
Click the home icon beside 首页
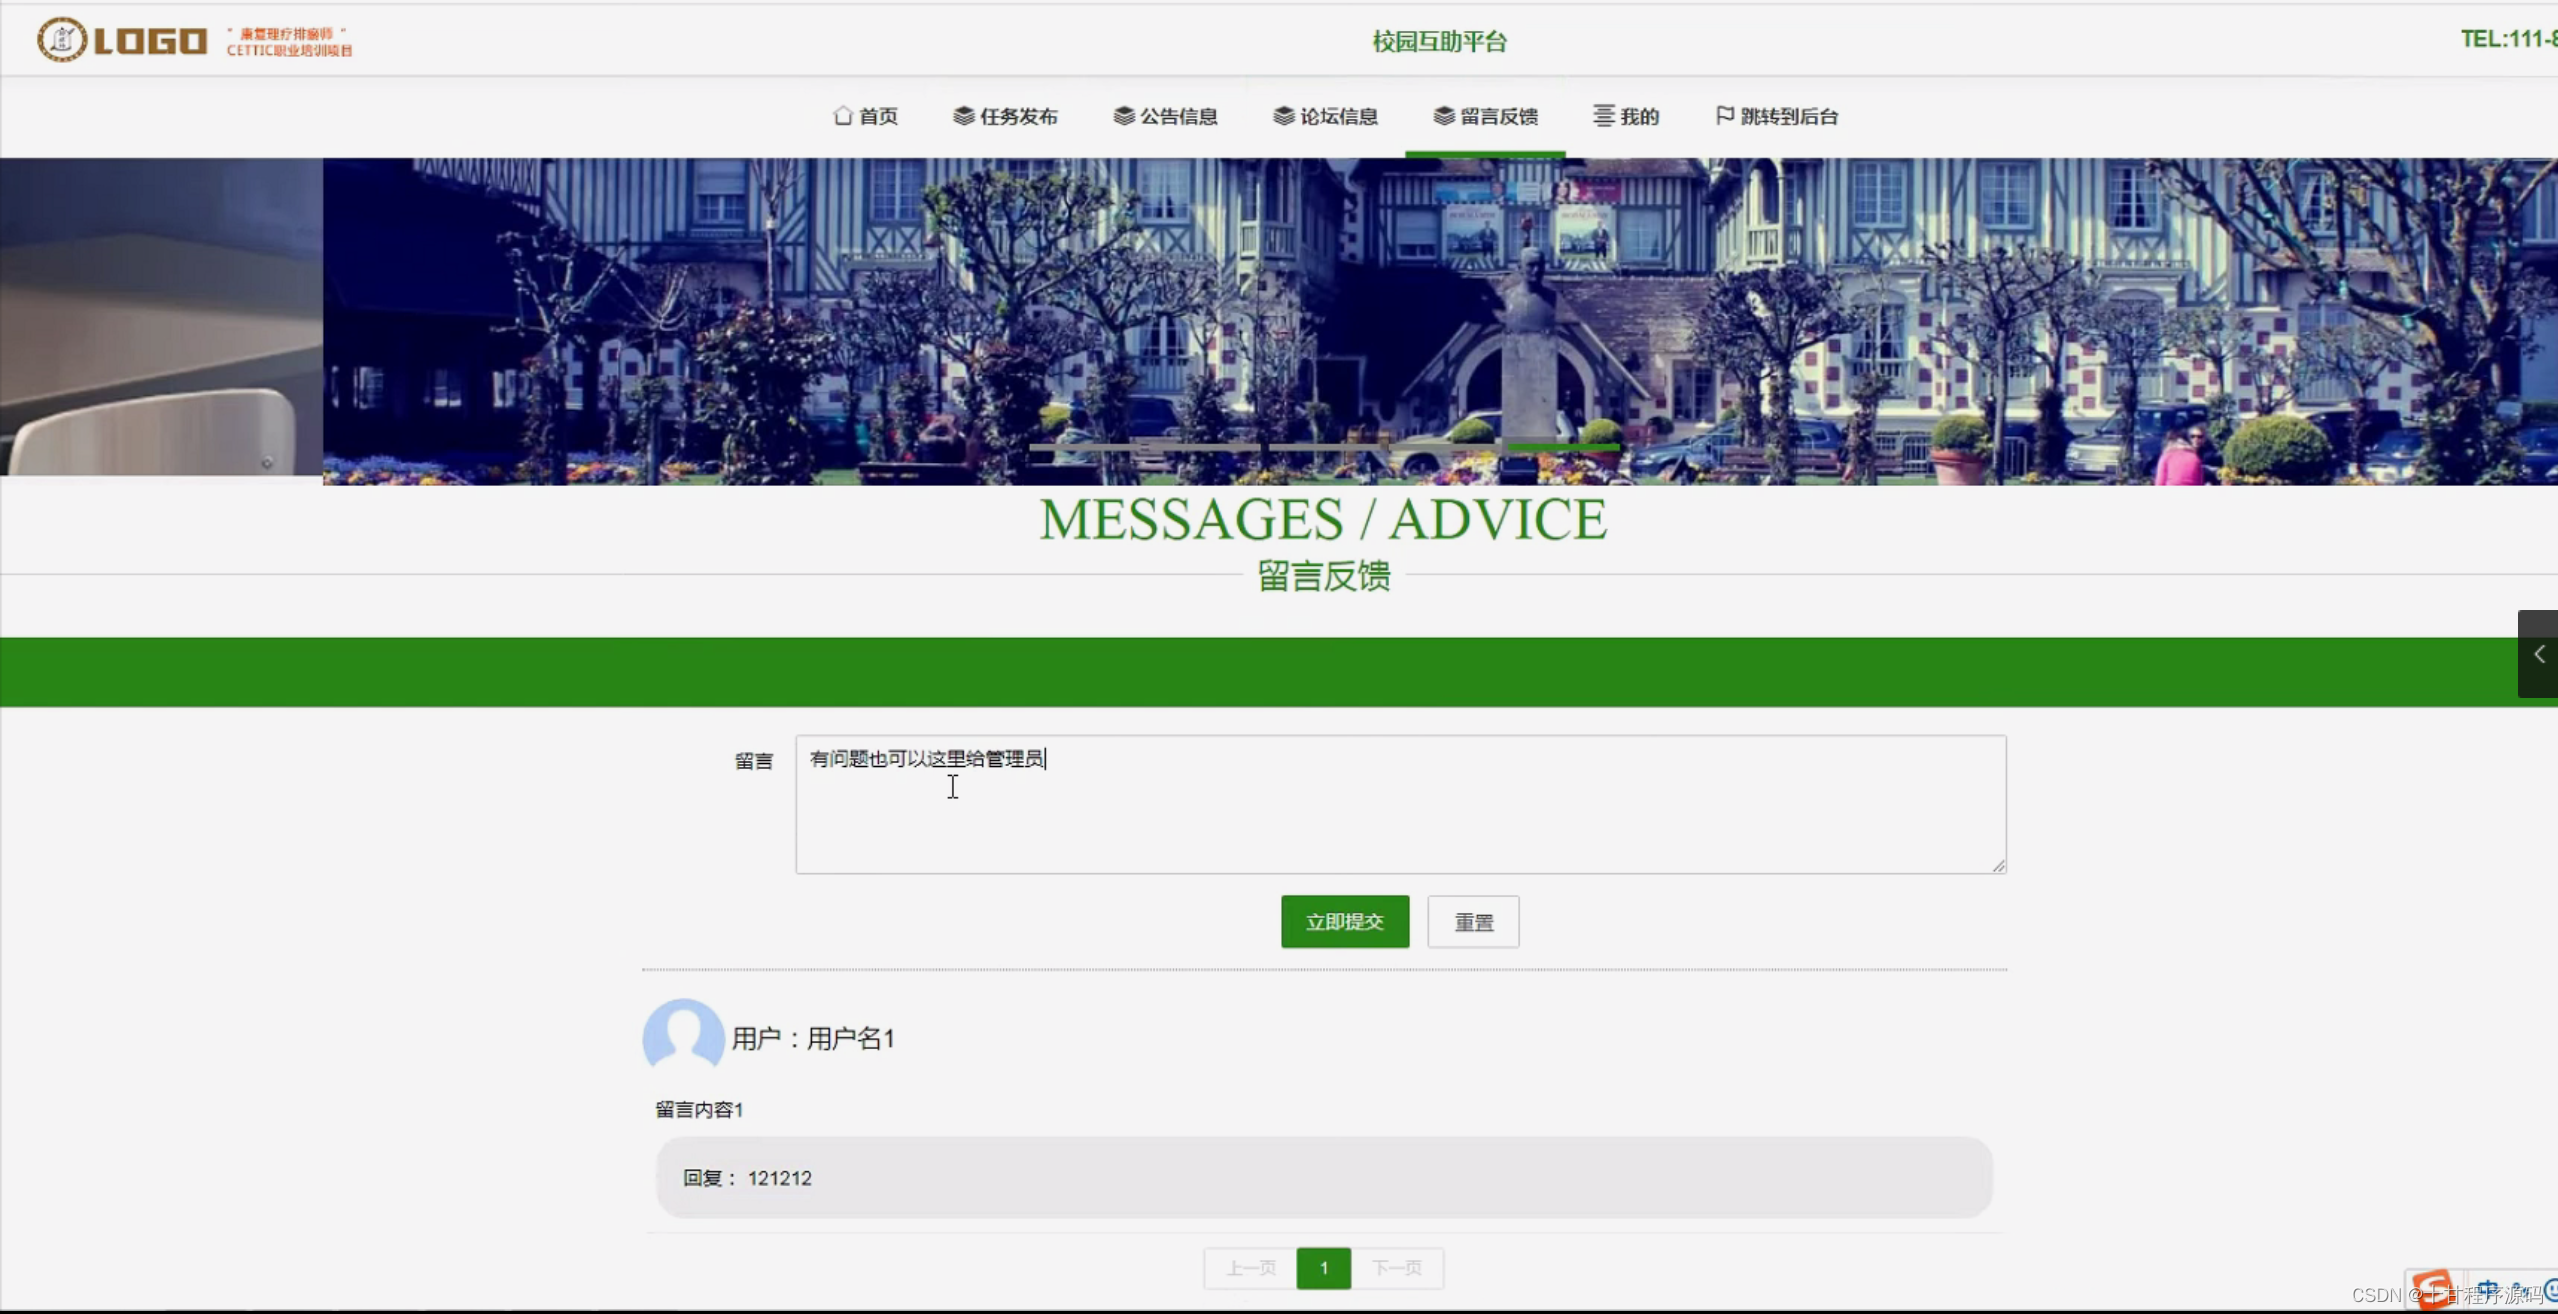coord(843,116)
